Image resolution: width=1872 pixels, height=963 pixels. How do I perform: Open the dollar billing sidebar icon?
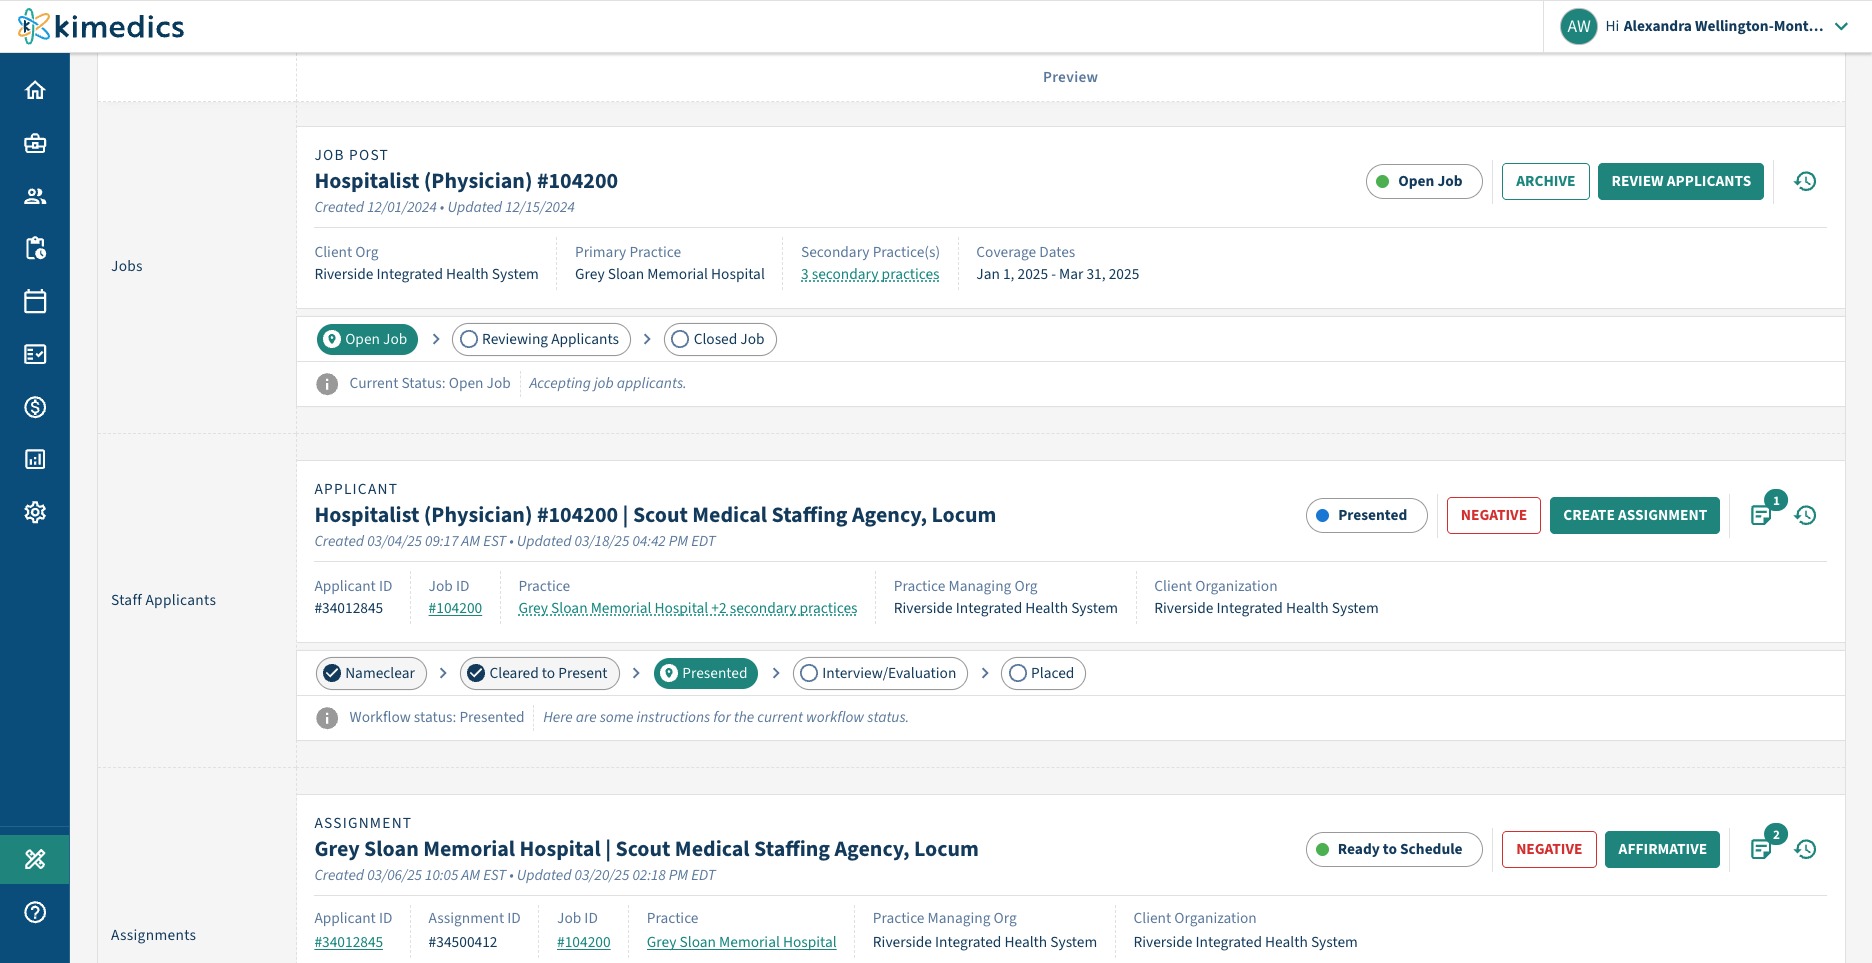tap(35, 407)
